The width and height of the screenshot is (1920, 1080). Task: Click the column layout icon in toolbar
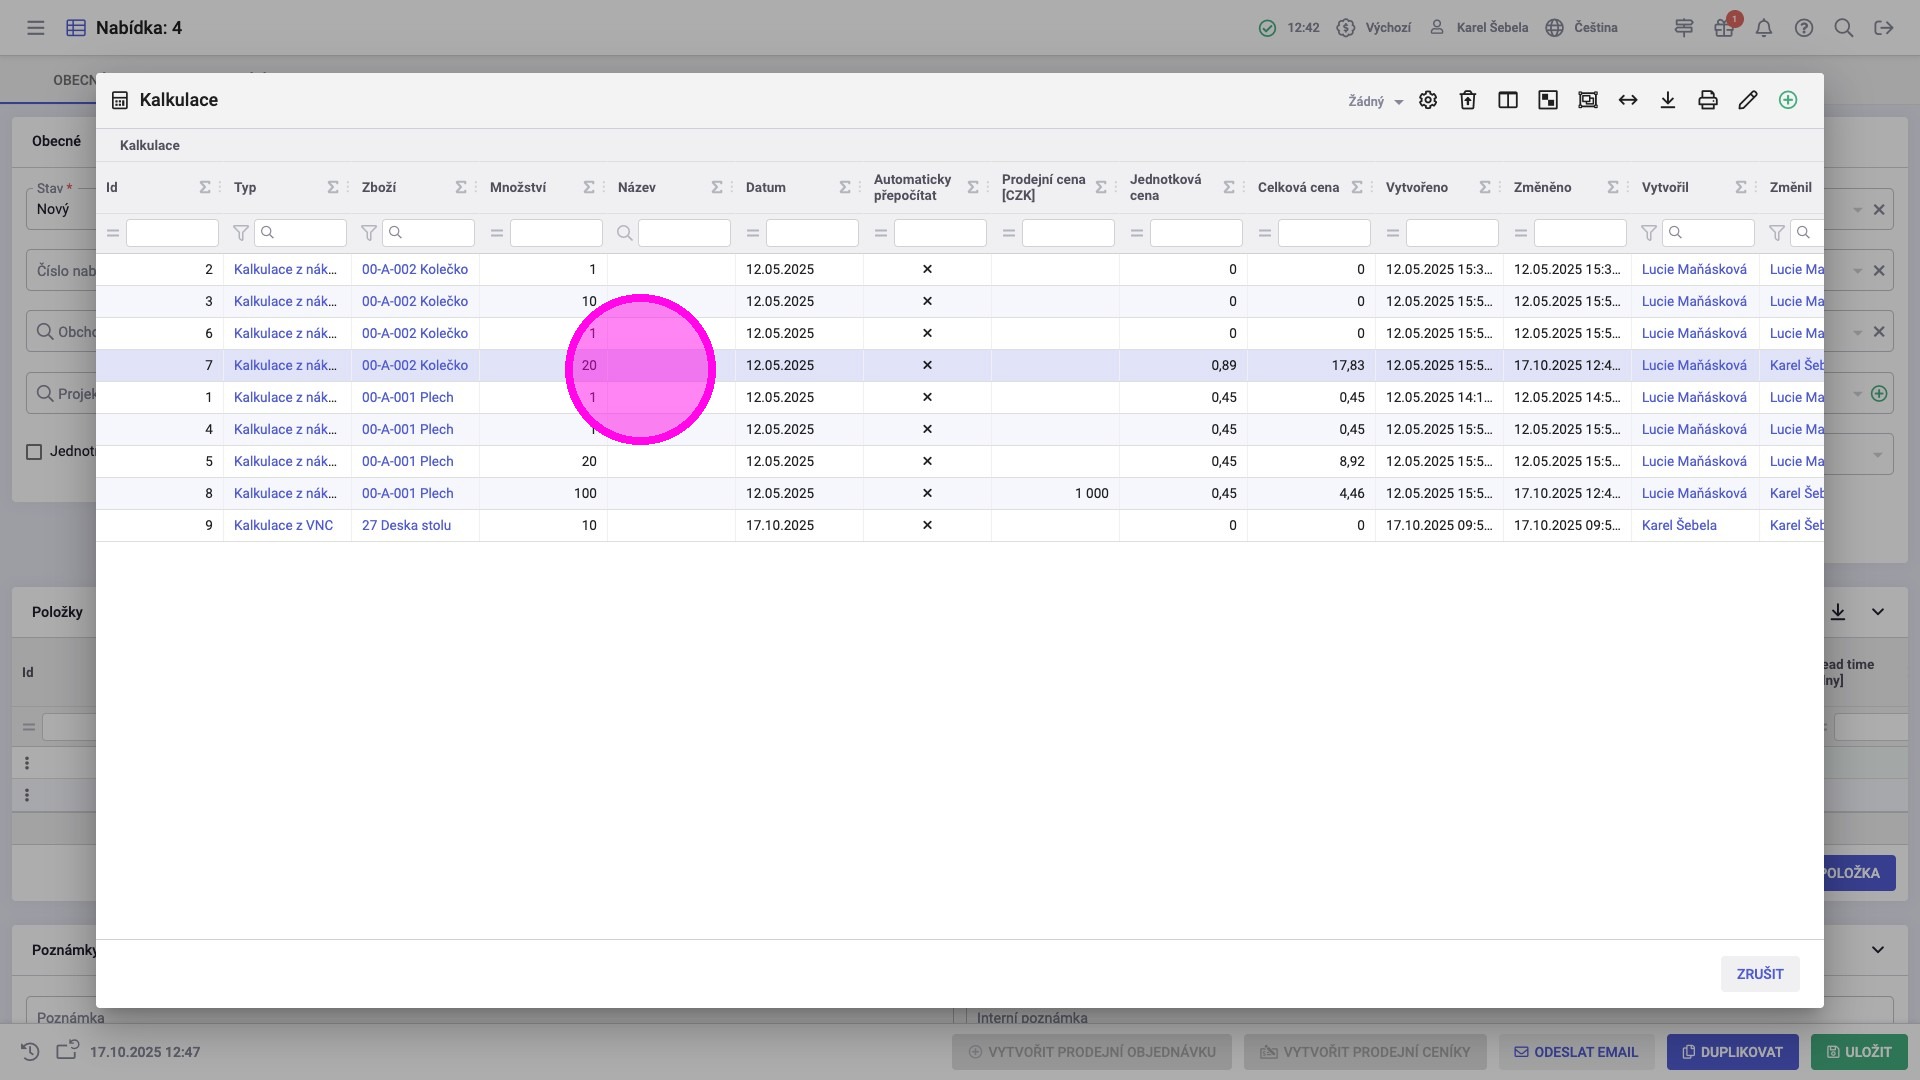(x=1508, y=100)
